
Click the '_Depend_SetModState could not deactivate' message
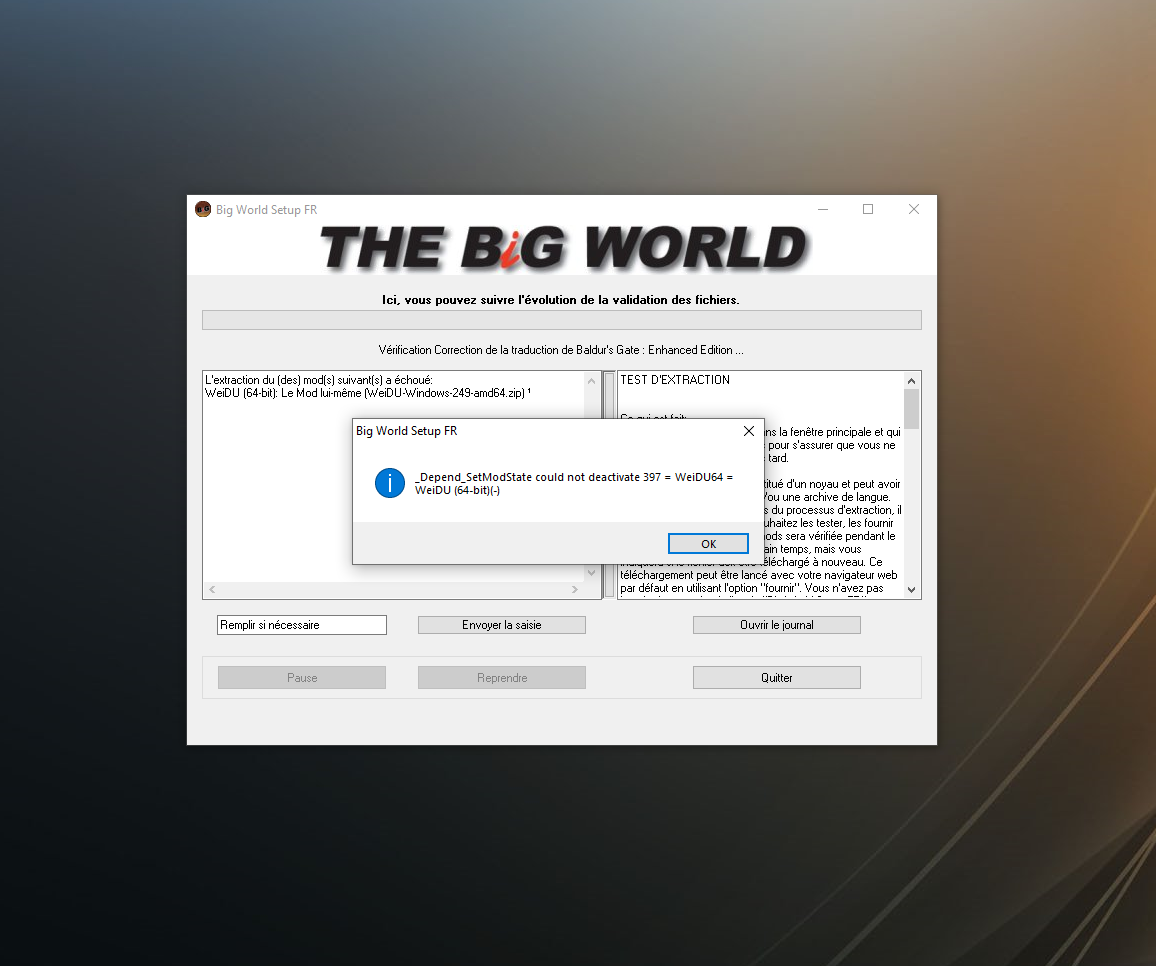point(574,483)
